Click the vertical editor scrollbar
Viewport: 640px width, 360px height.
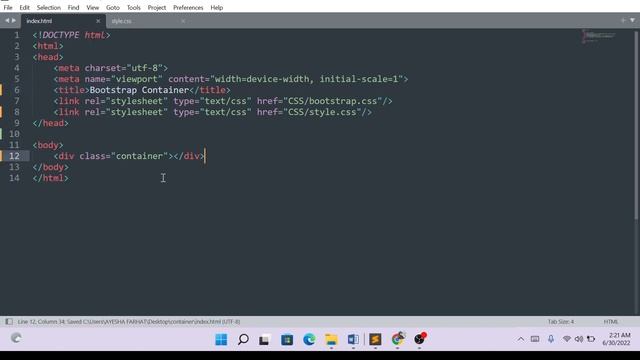(636, 124)
